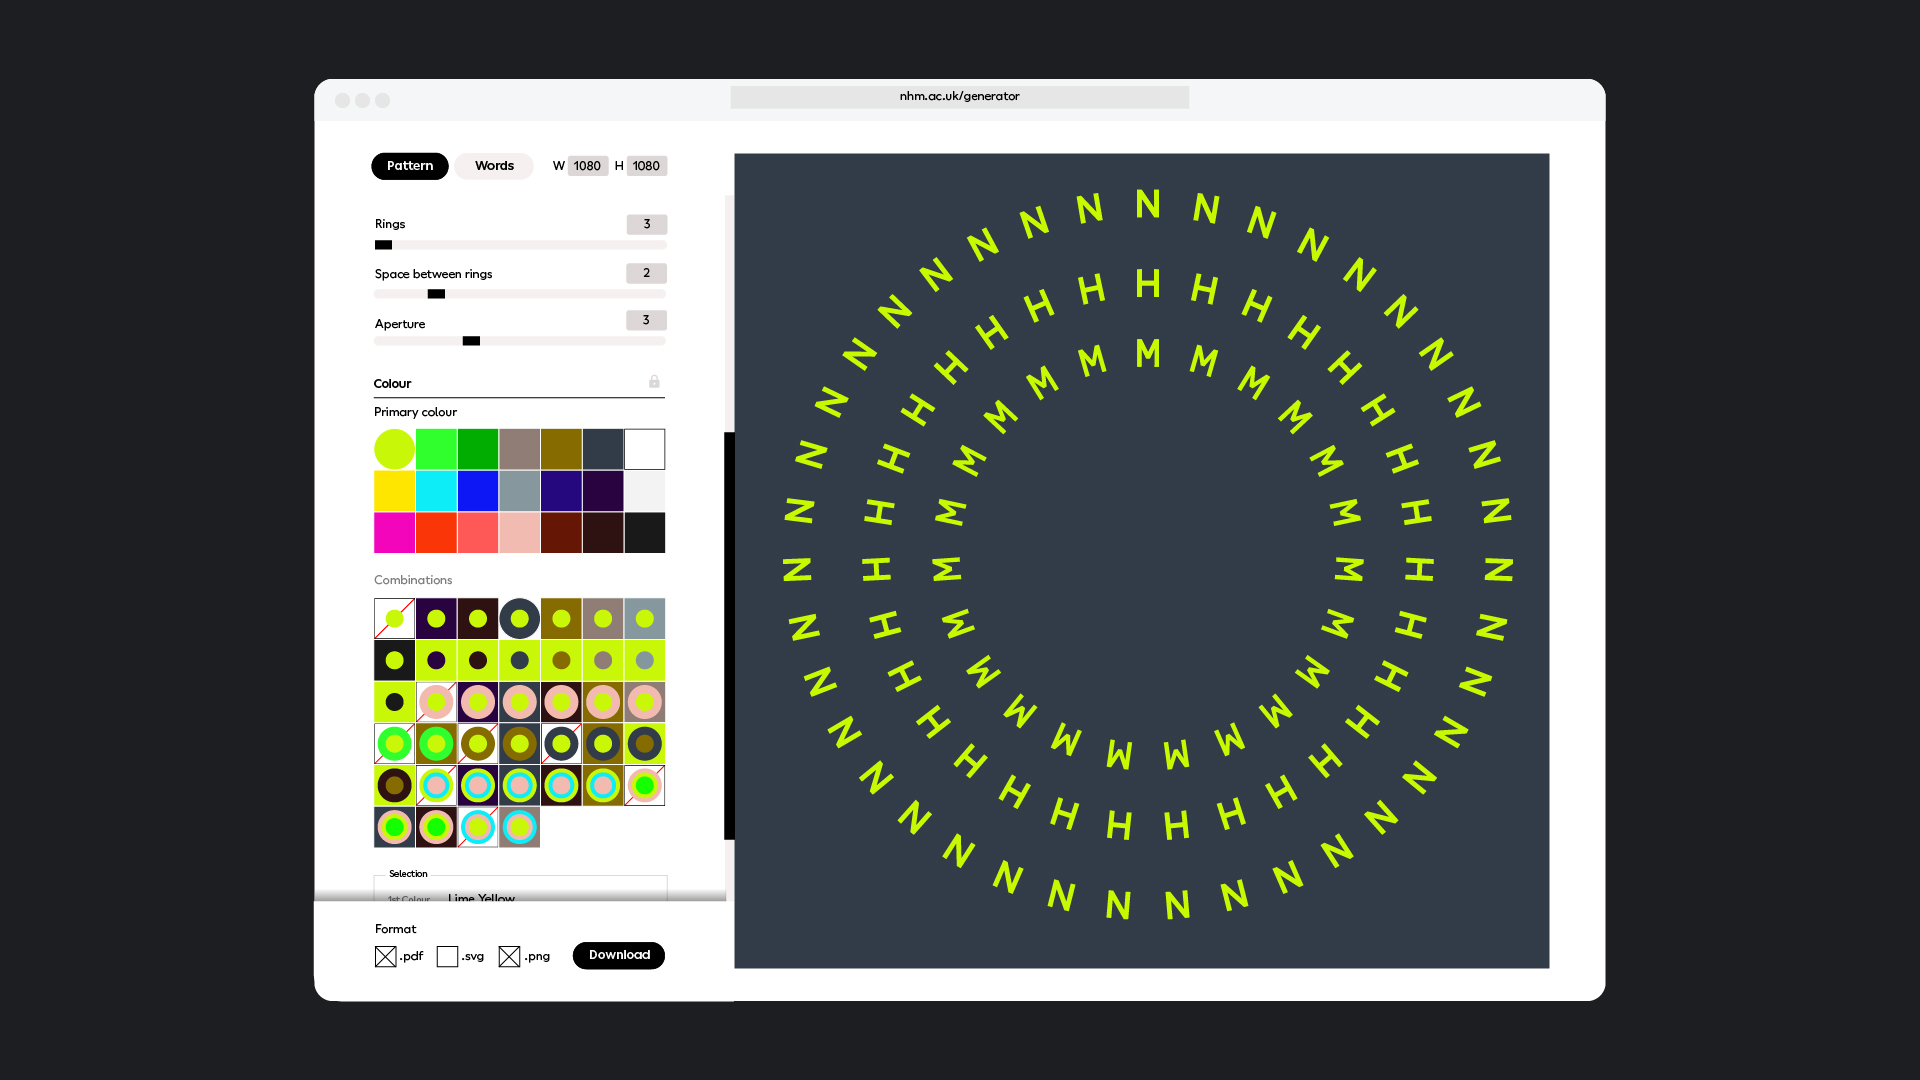The image size is (1920, 1080).
Task: Click the 'Colour' section heading
Action: click(392, 384)
